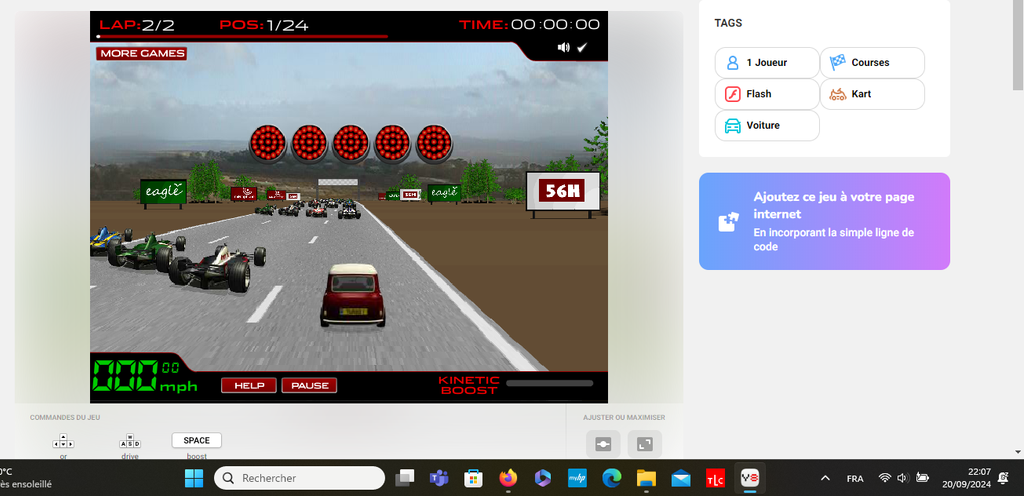Select the '1 Joueur' tag

[766, 62]
